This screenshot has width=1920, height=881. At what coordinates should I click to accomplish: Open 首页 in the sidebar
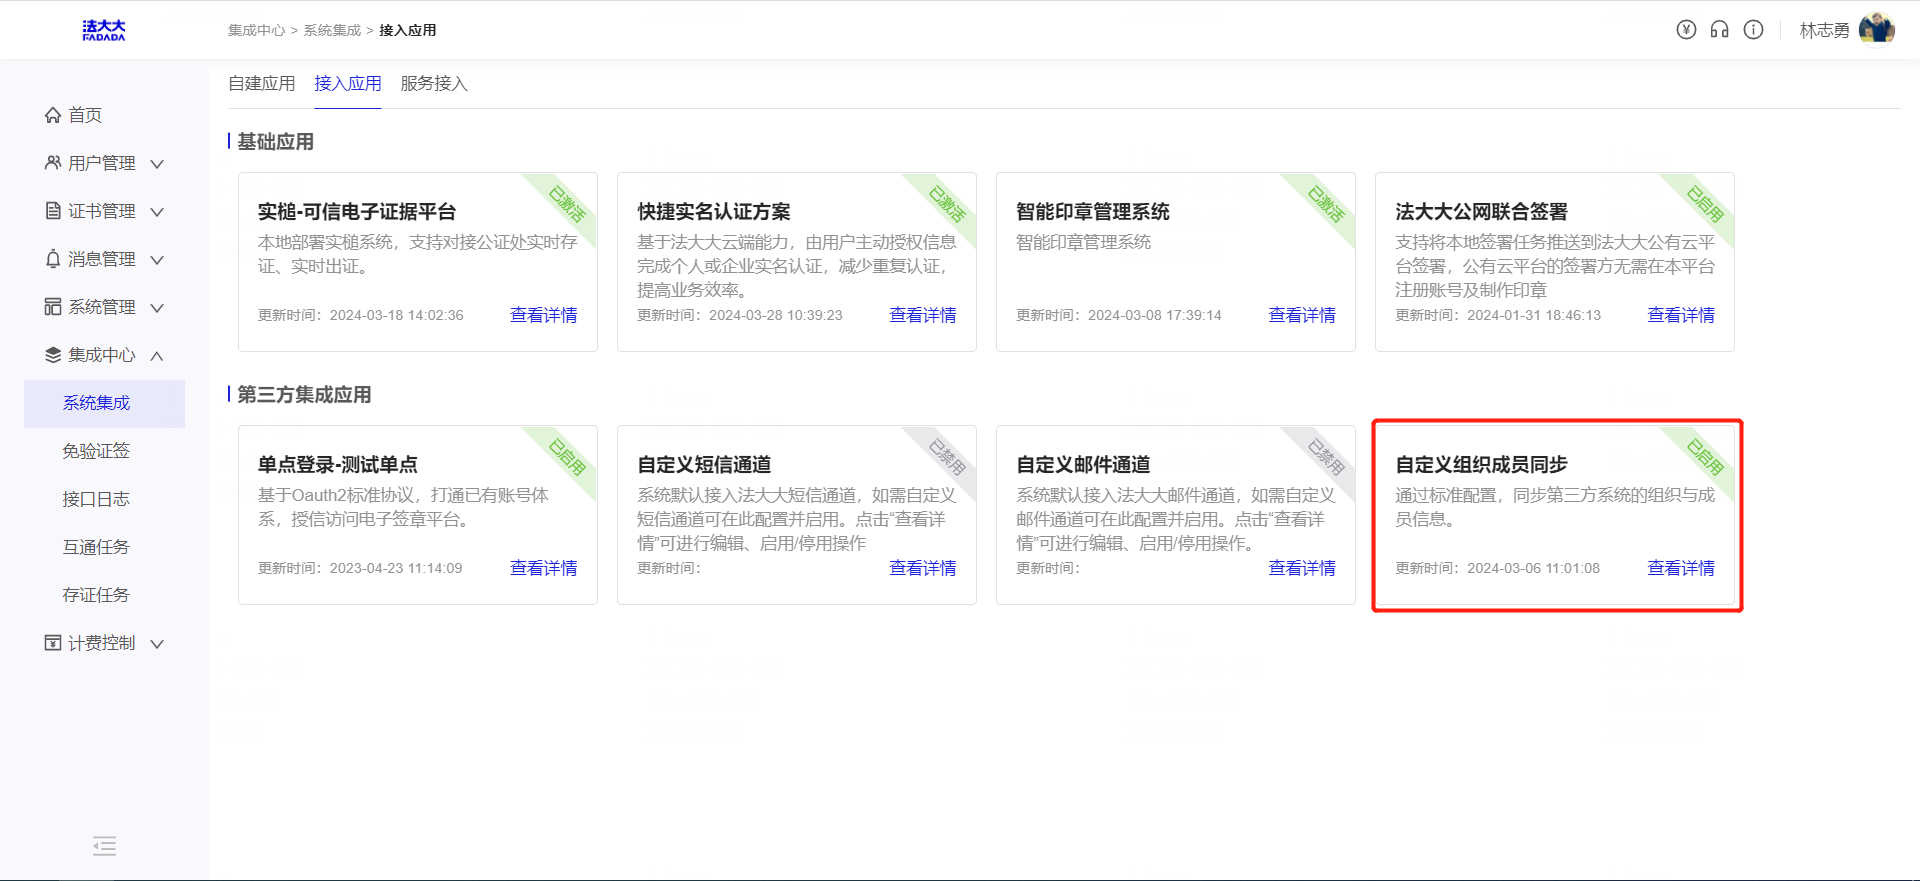pyautogui.click(x=85, y=115)
